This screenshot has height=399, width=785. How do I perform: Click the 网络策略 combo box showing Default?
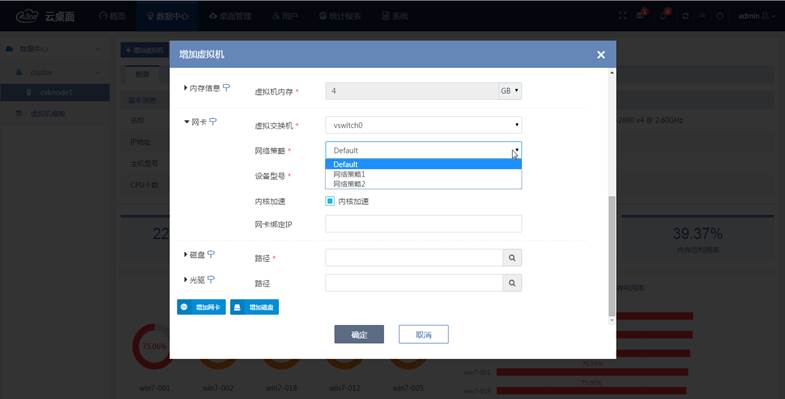(x=424, y=150)
